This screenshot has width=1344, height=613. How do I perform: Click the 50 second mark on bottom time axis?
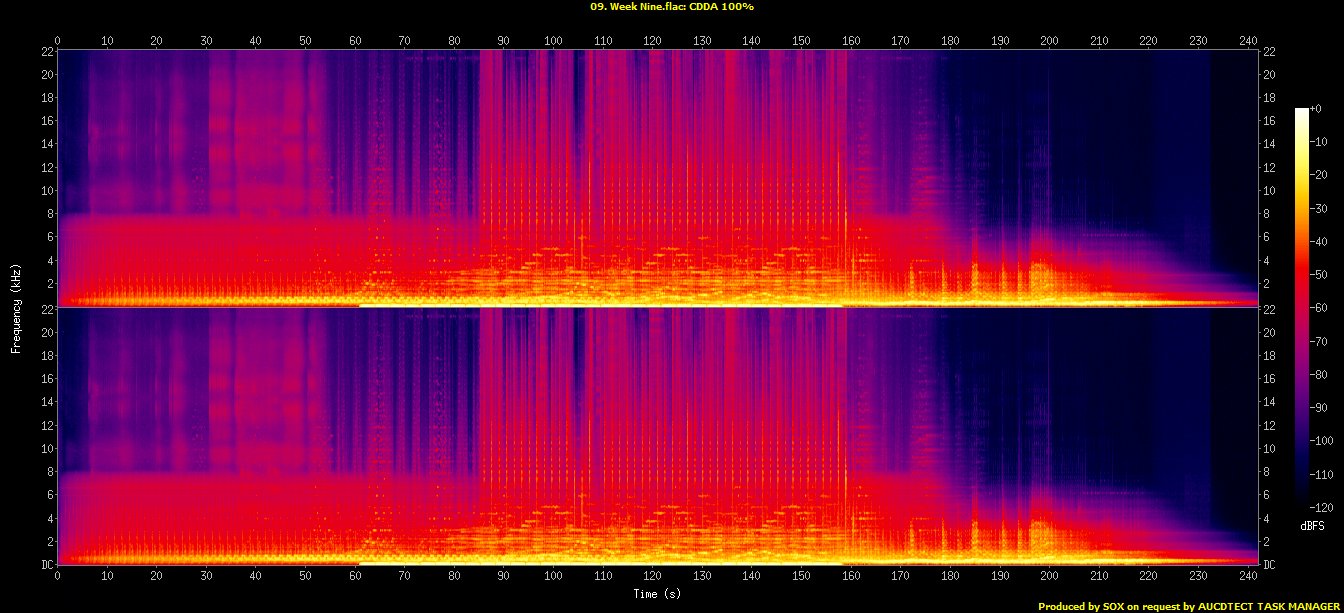[x=305, y=577]
